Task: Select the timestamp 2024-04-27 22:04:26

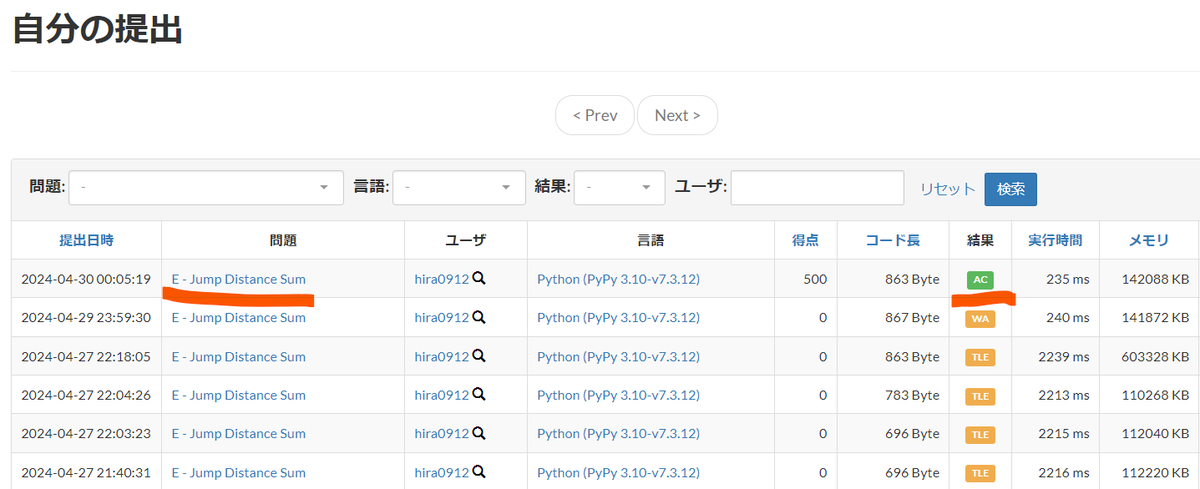Action: (x=86, y=395)
